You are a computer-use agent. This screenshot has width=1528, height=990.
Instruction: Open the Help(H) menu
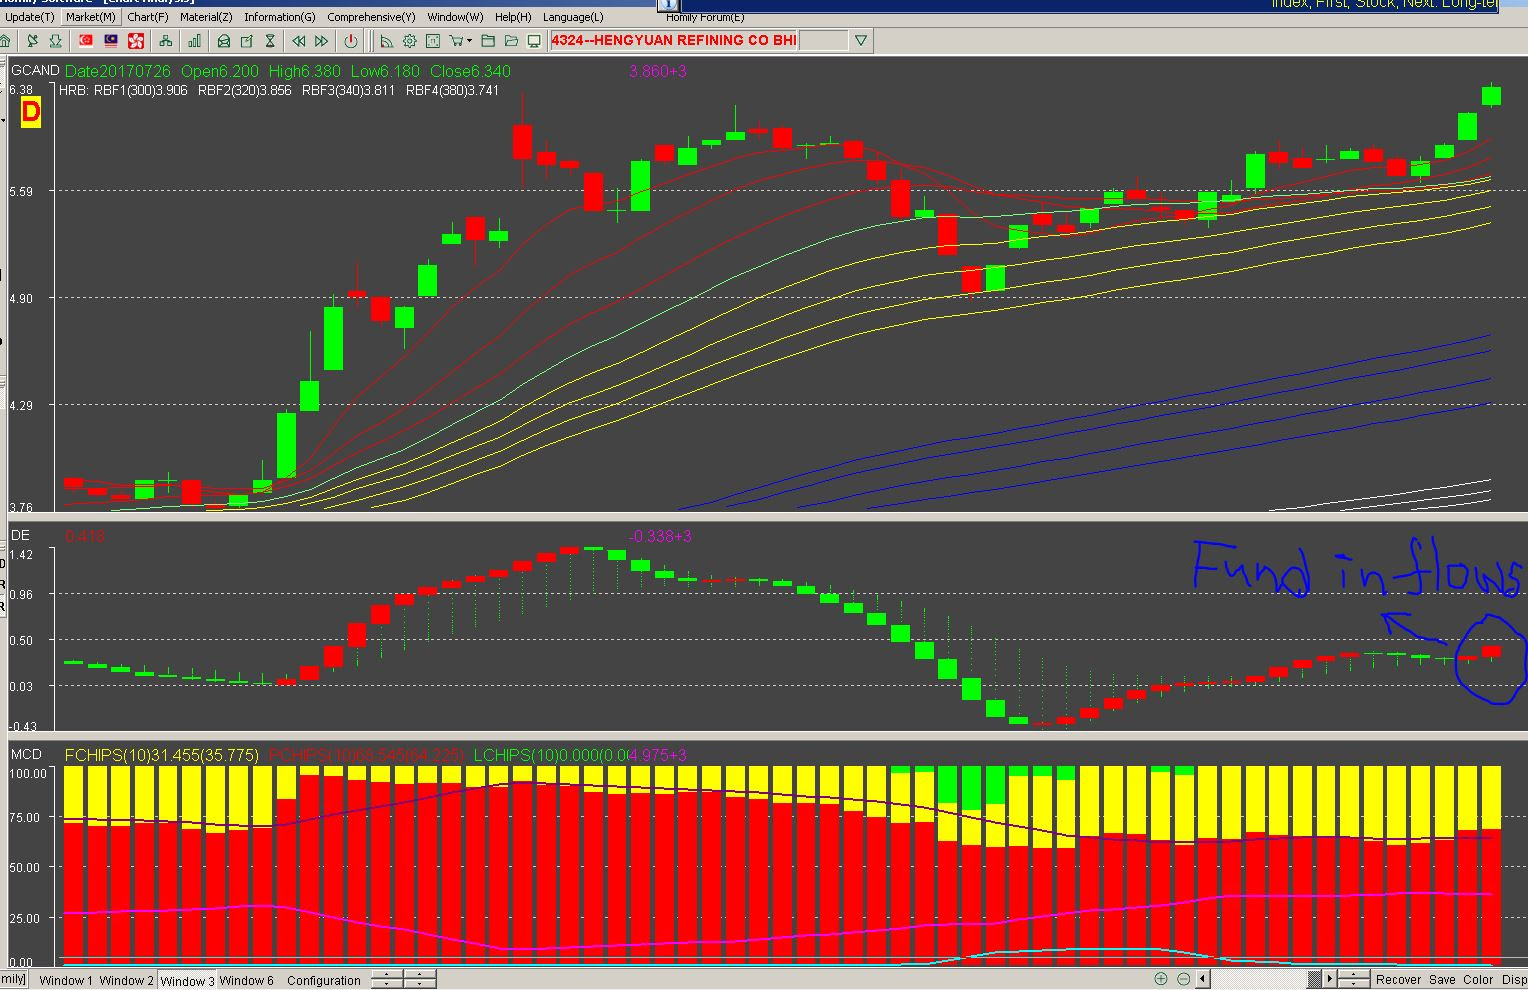coord(513,17)
